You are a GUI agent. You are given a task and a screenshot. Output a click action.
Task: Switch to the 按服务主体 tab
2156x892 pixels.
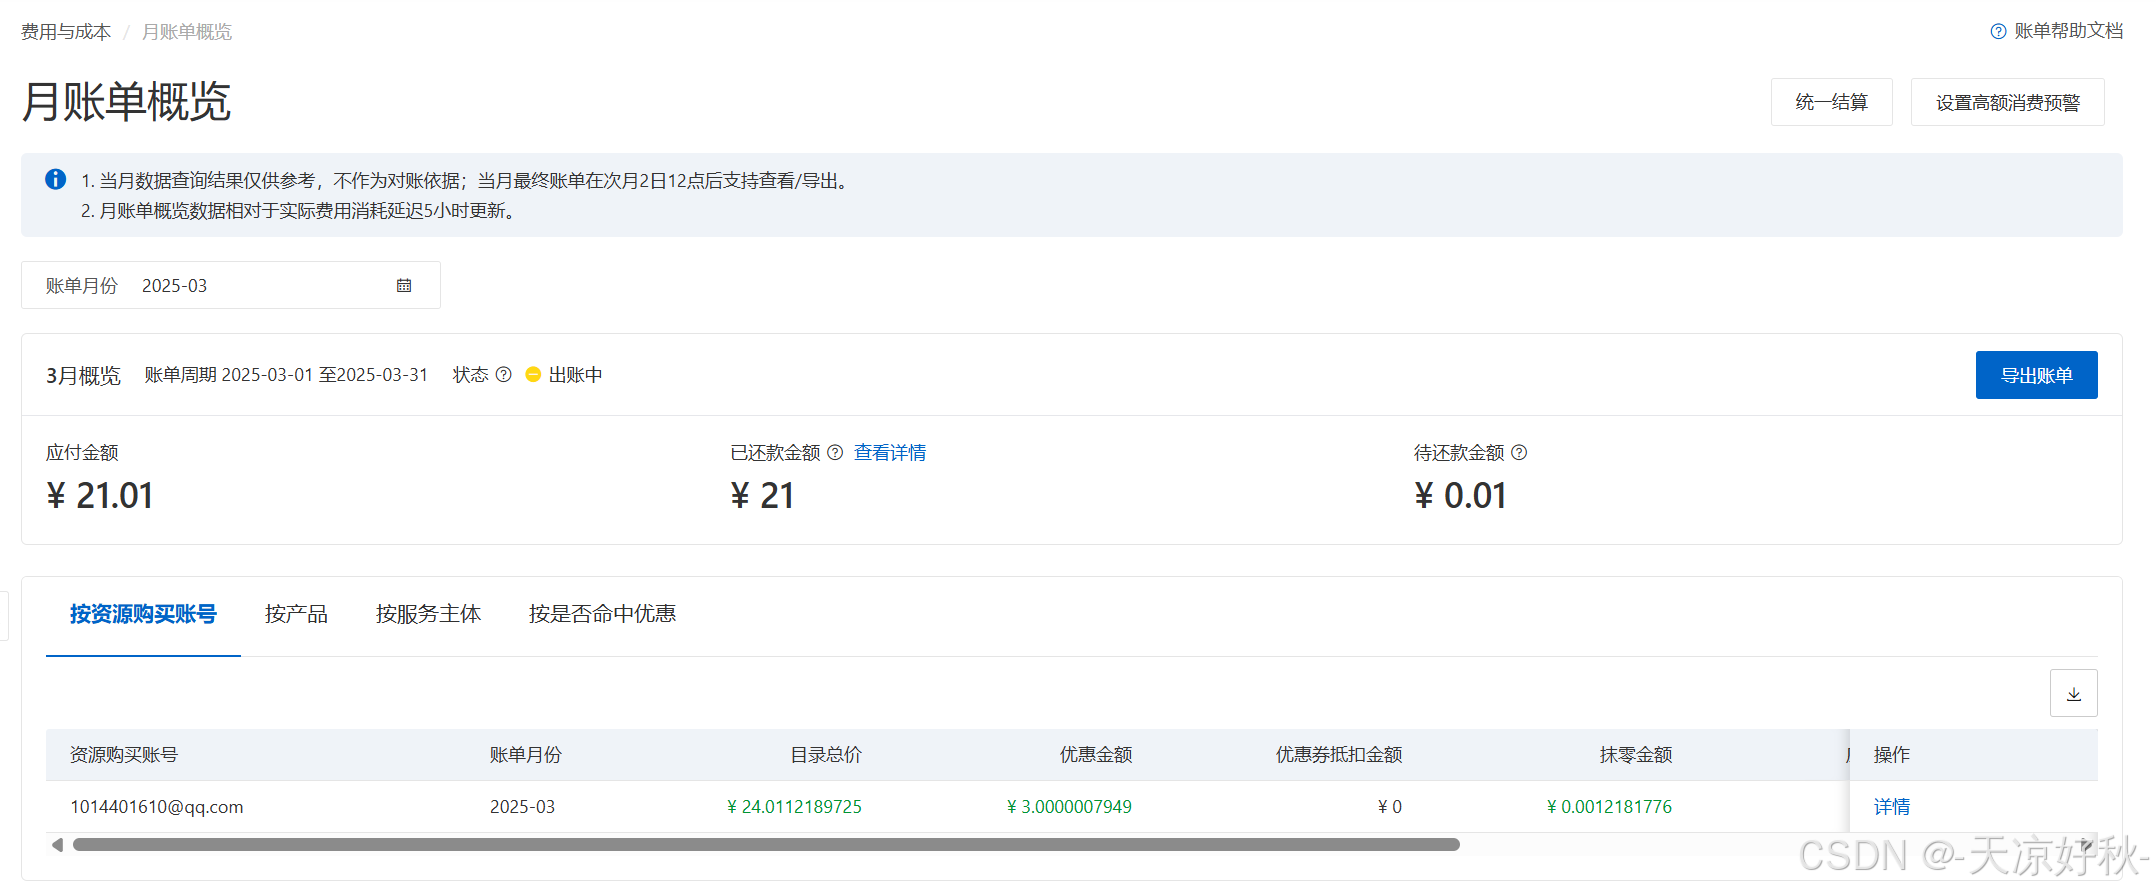(x=428, y=613)
